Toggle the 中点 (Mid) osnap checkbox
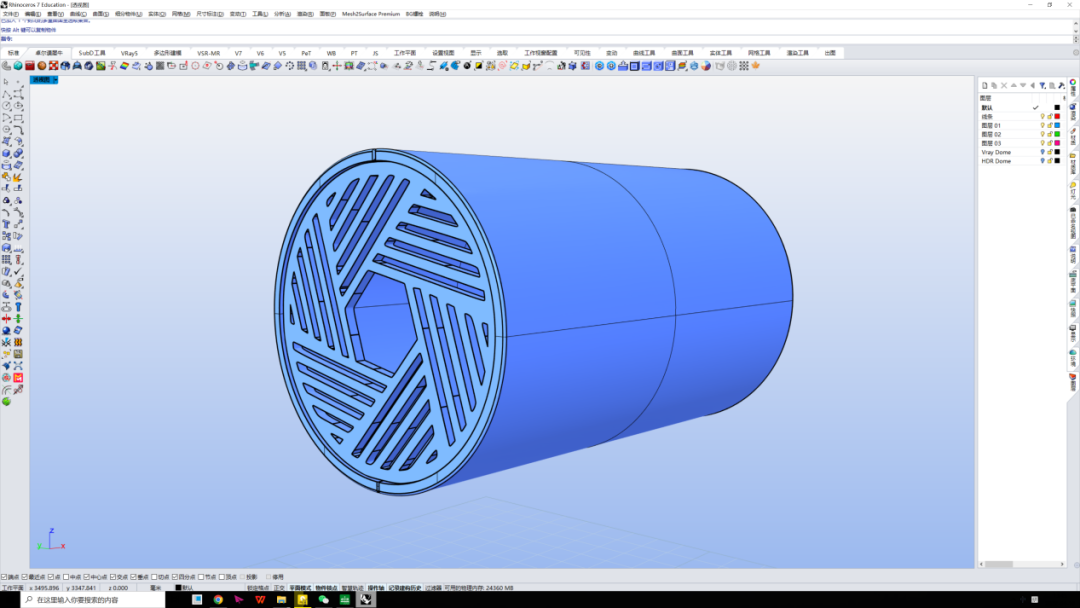 pos(66,577)
